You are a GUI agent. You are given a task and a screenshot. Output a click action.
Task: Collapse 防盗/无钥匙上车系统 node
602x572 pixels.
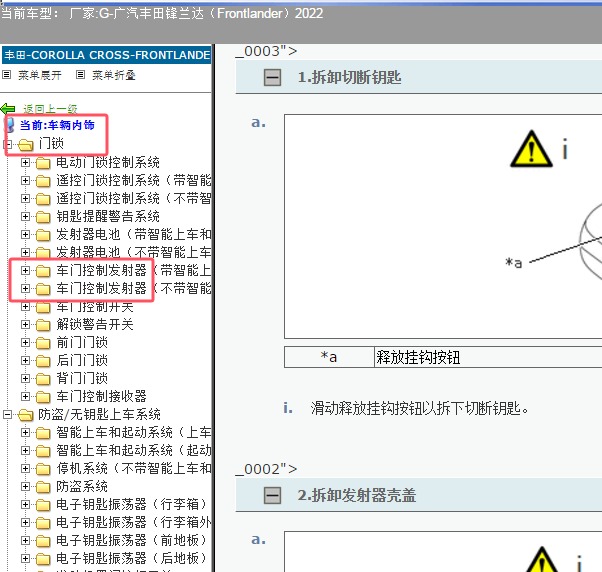click(7, 415)
